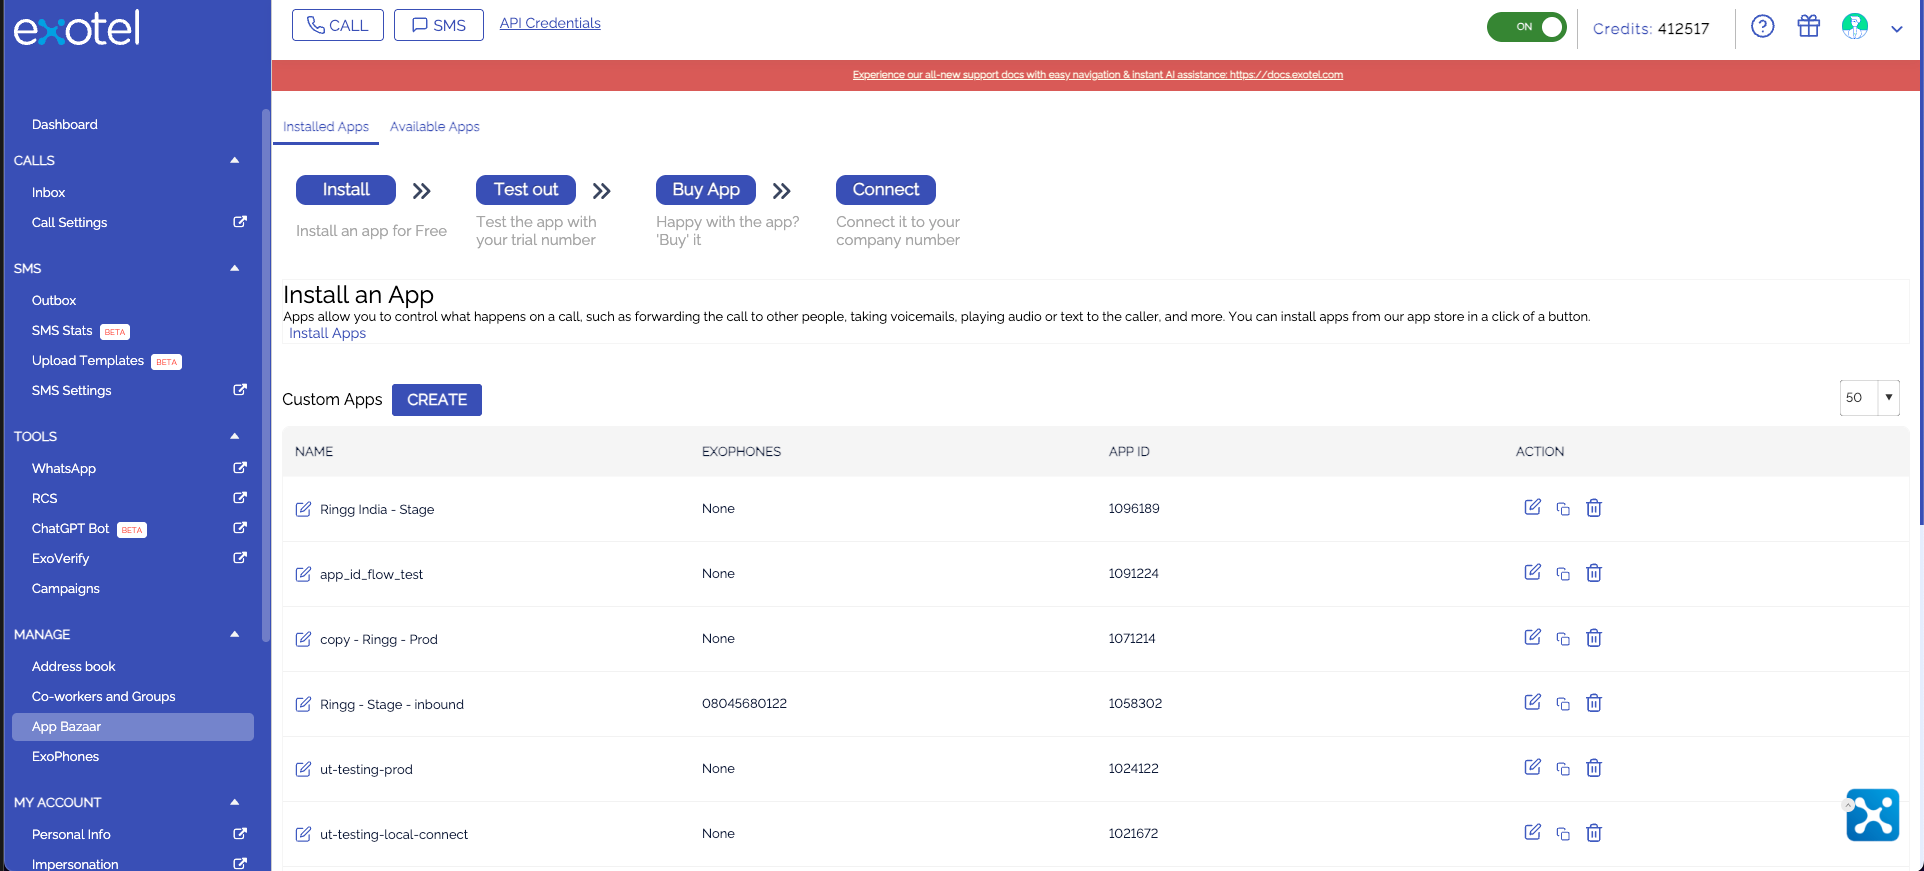Screen dimensions: 1924x871
Task: Open the support docs banner link
Action: [1097, 74]
